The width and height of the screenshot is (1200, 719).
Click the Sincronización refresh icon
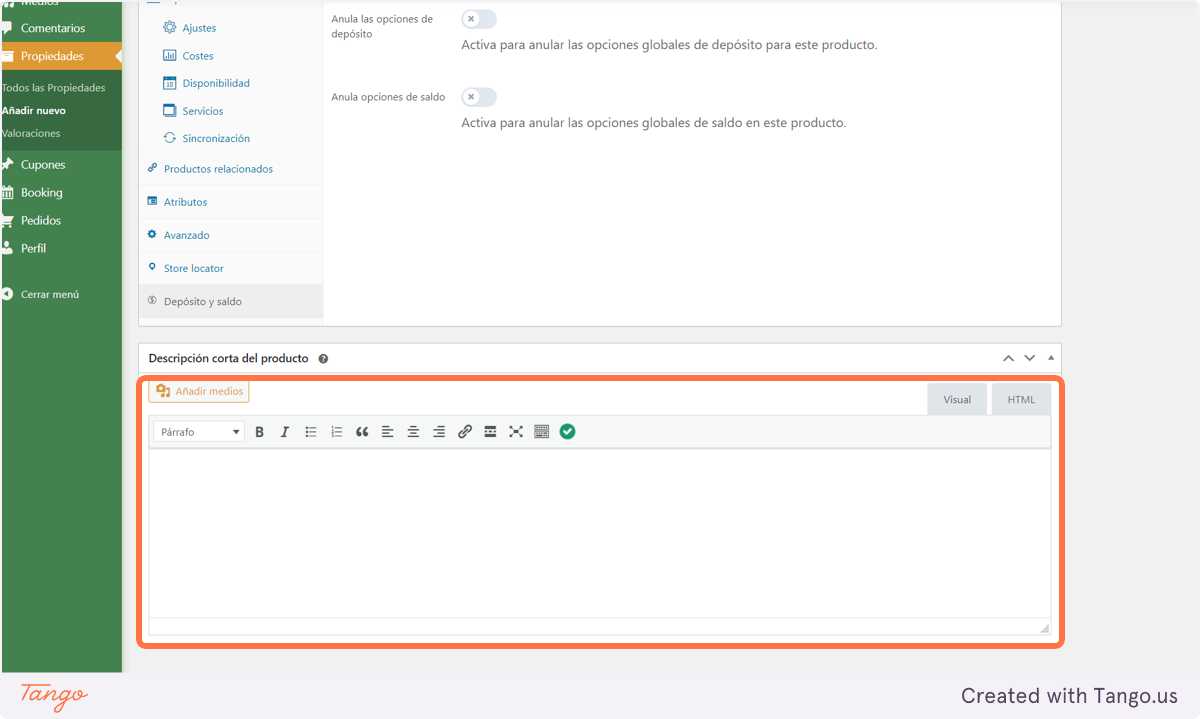170,138
